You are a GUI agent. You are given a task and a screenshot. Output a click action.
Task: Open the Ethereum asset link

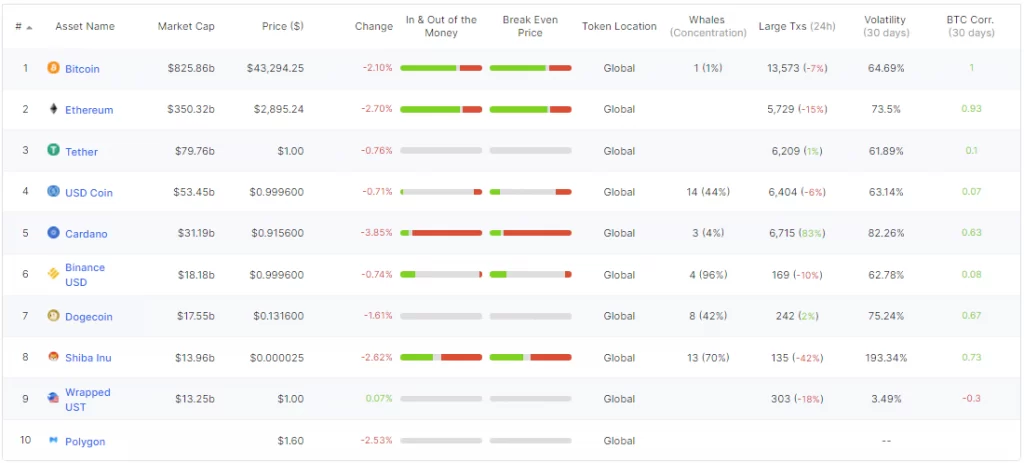click(89, 110)
